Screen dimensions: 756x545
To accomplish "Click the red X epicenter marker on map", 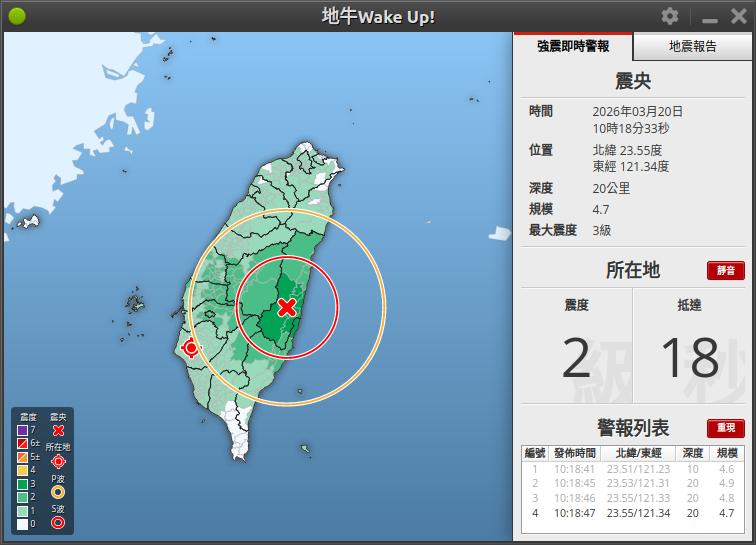I will pos(287,307).
